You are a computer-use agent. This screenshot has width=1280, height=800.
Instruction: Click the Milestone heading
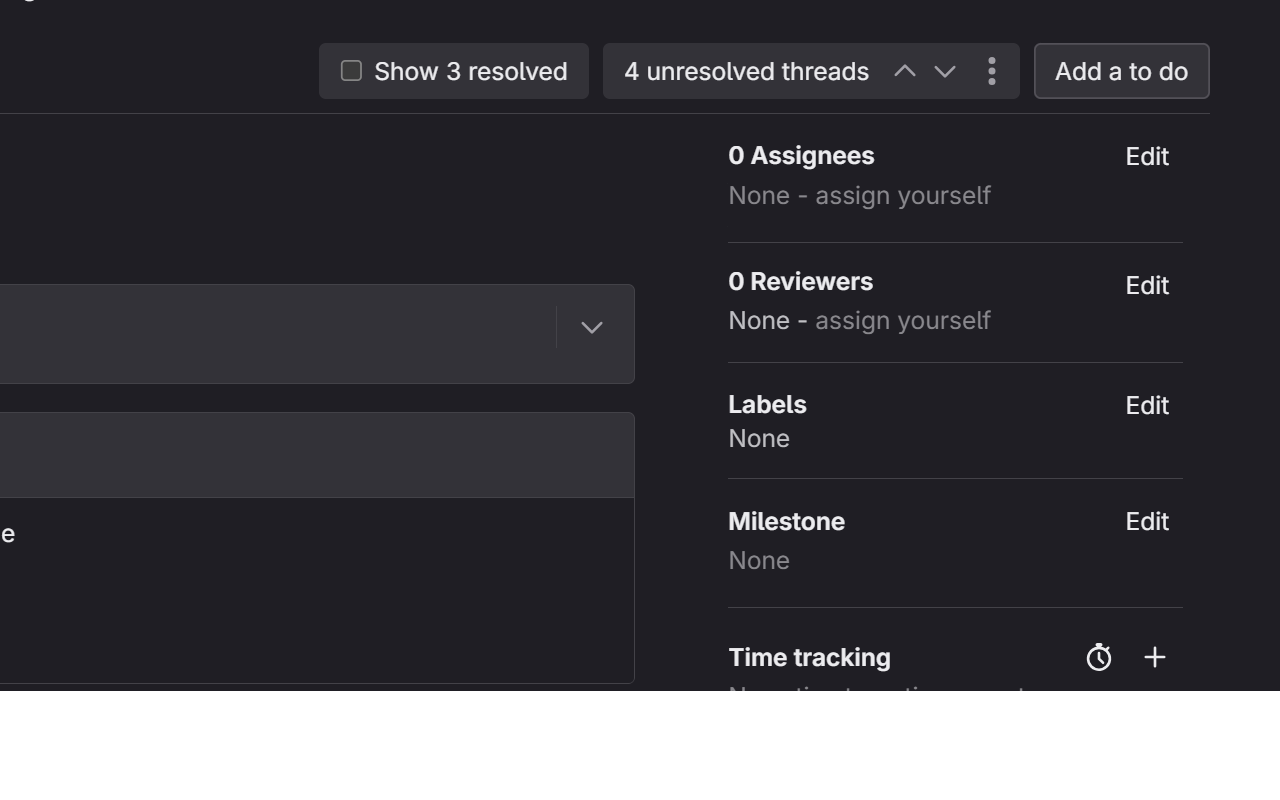(786, 522)
